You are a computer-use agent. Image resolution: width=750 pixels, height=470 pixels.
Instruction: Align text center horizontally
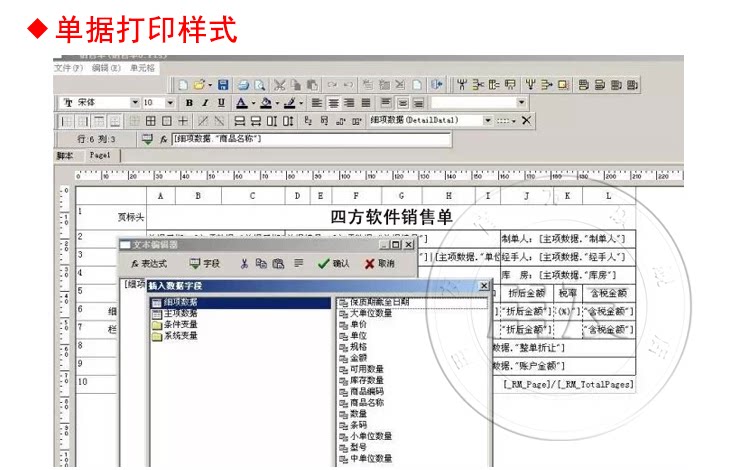coord(333,103)
